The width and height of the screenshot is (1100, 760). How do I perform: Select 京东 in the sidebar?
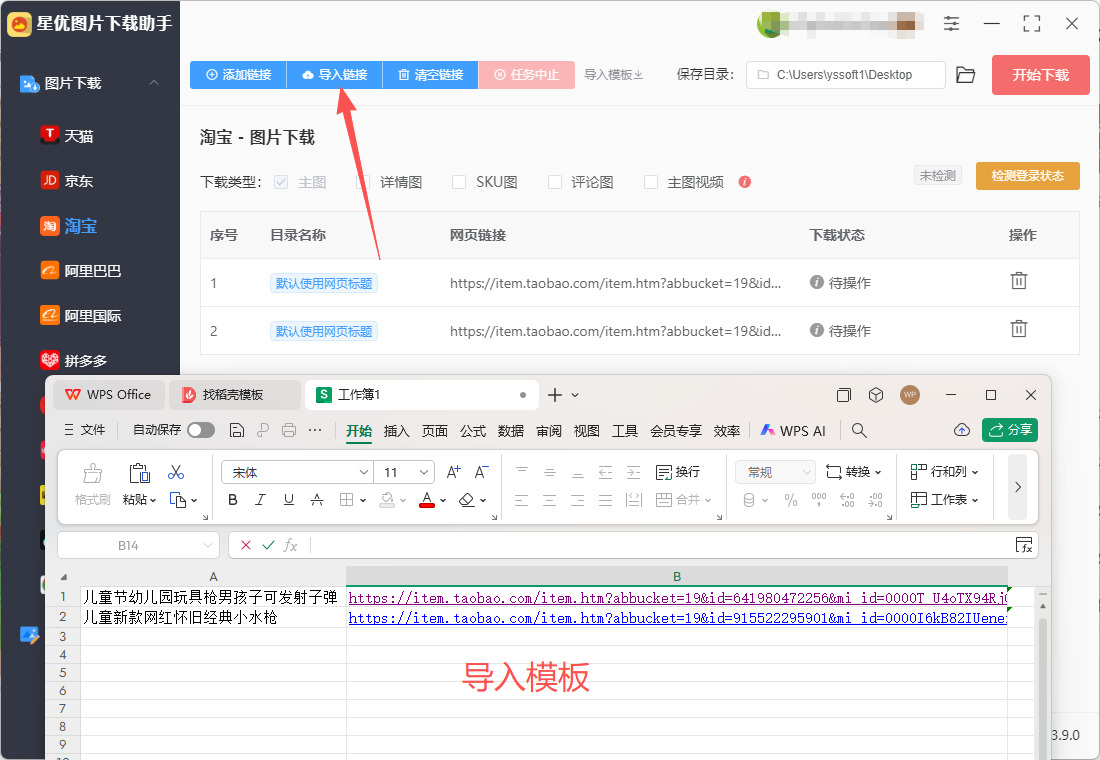pos(79,181)
